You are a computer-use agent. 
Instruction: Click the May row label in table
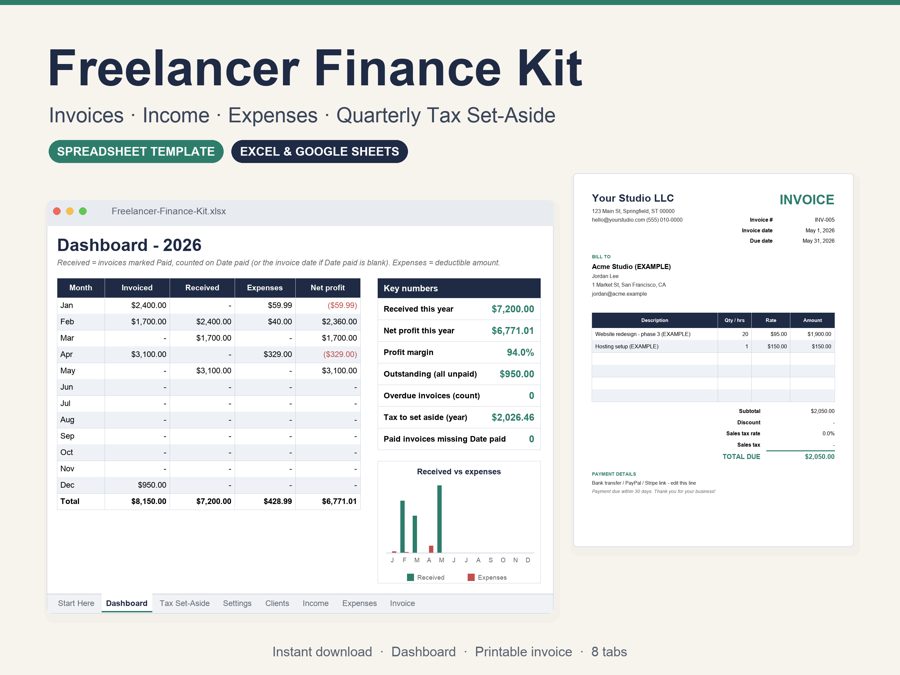coord(68,371)
